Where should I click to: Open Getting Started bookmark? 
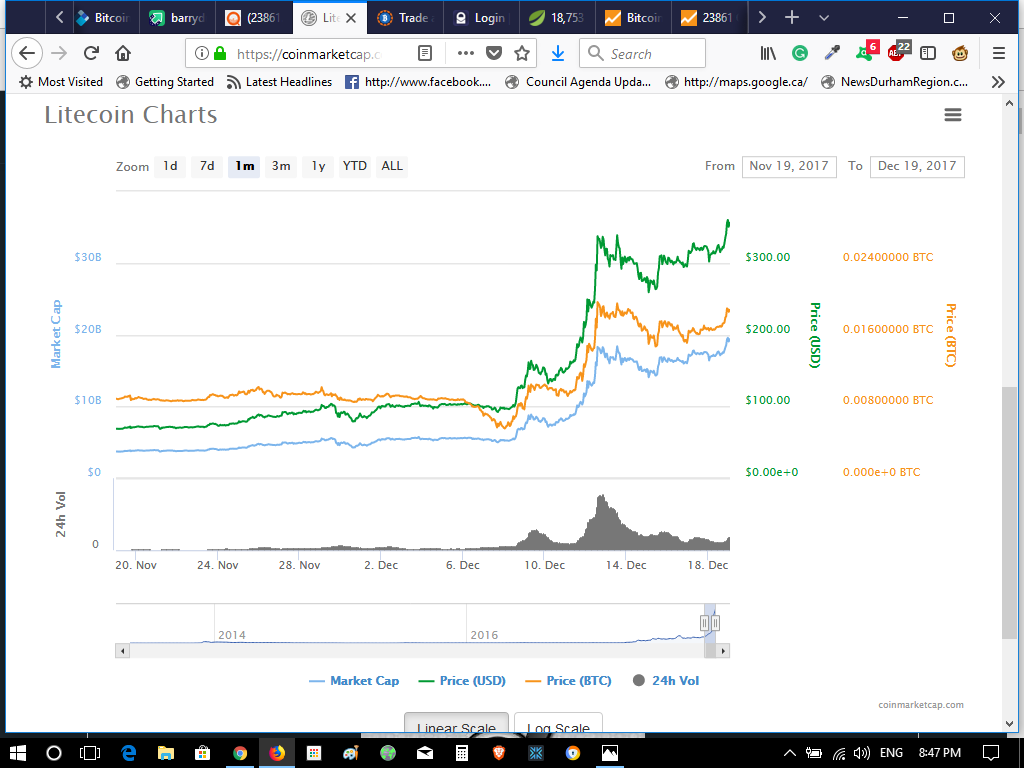pos(165,82)
